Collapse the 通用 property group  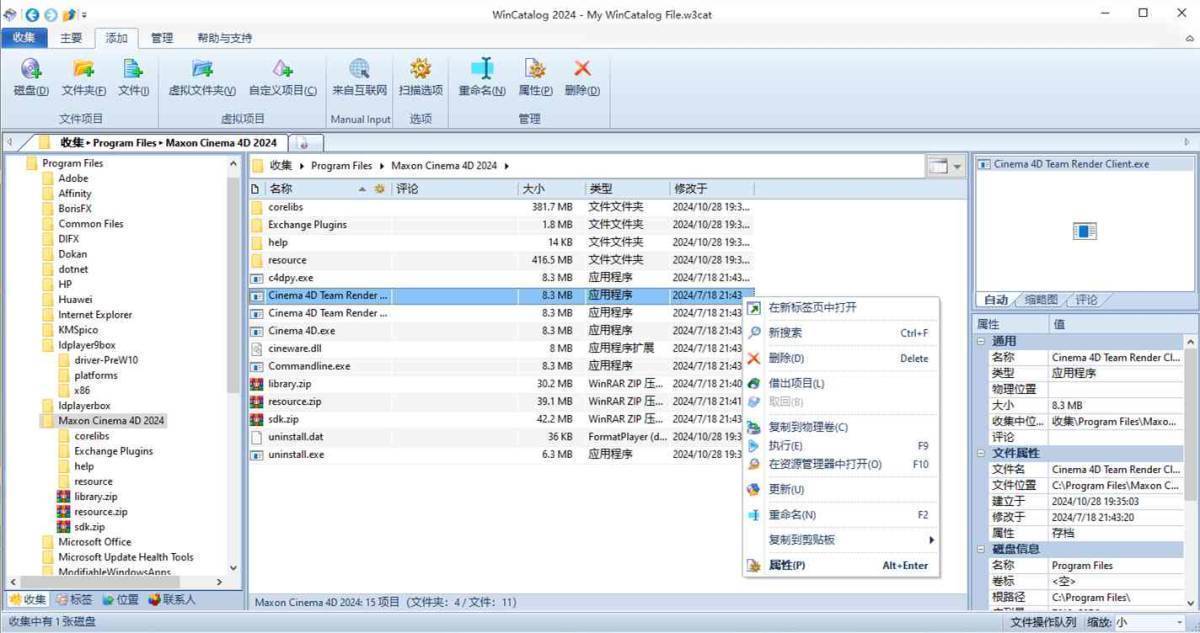click(982, 341)
